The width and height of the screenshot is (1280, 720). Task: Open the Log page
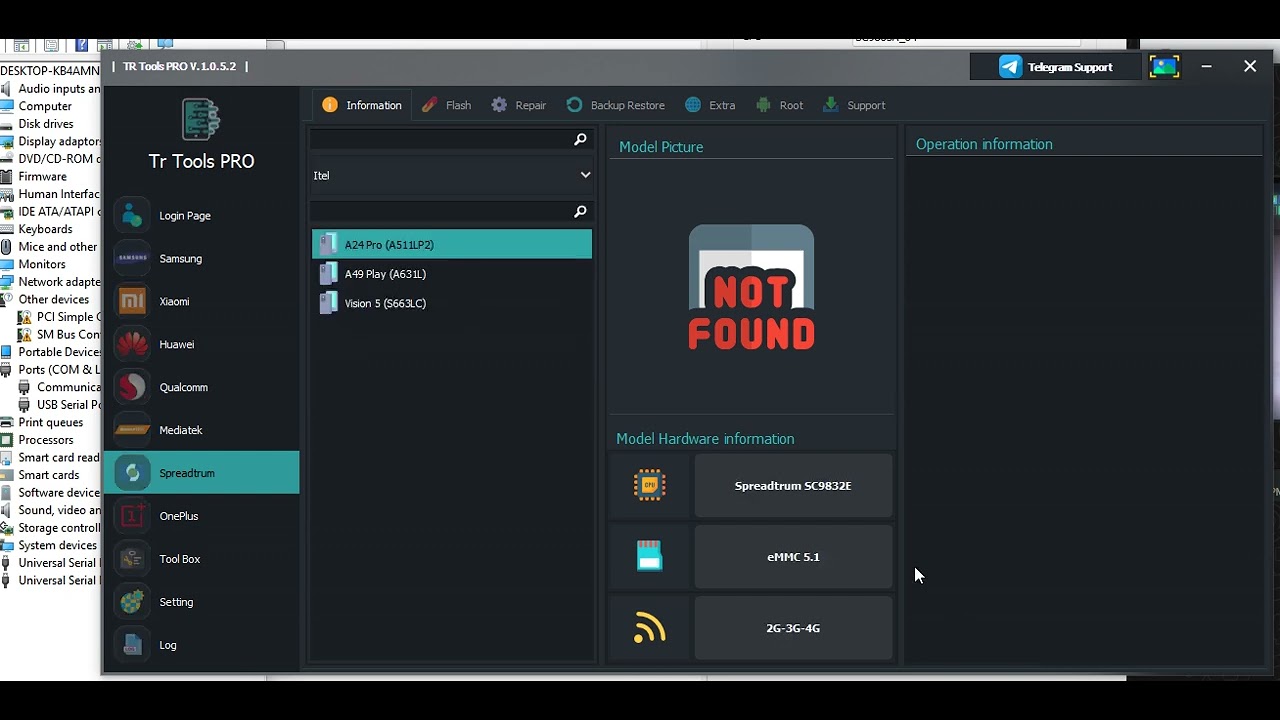[201, 645]
